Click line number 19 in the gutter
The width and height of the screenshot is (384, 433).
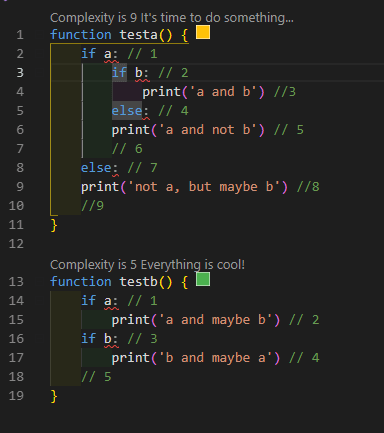pos(16,396)
